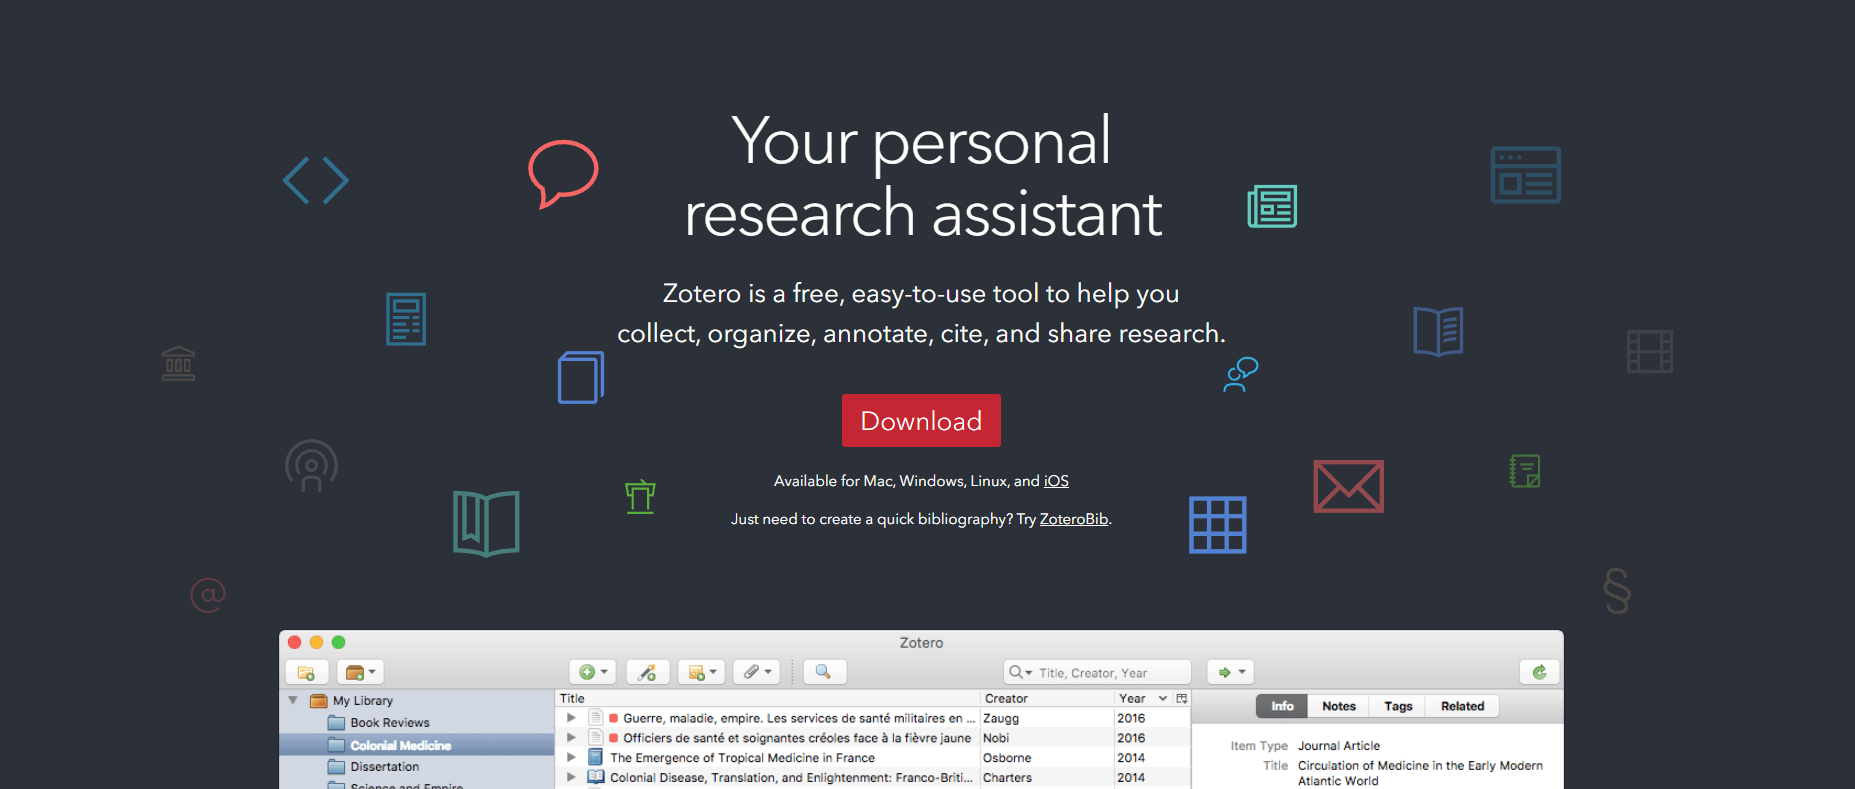Screen dimensions: 1855x789
Task: Click the red tag square on Officiers row
Action: (x=613, y=738)
